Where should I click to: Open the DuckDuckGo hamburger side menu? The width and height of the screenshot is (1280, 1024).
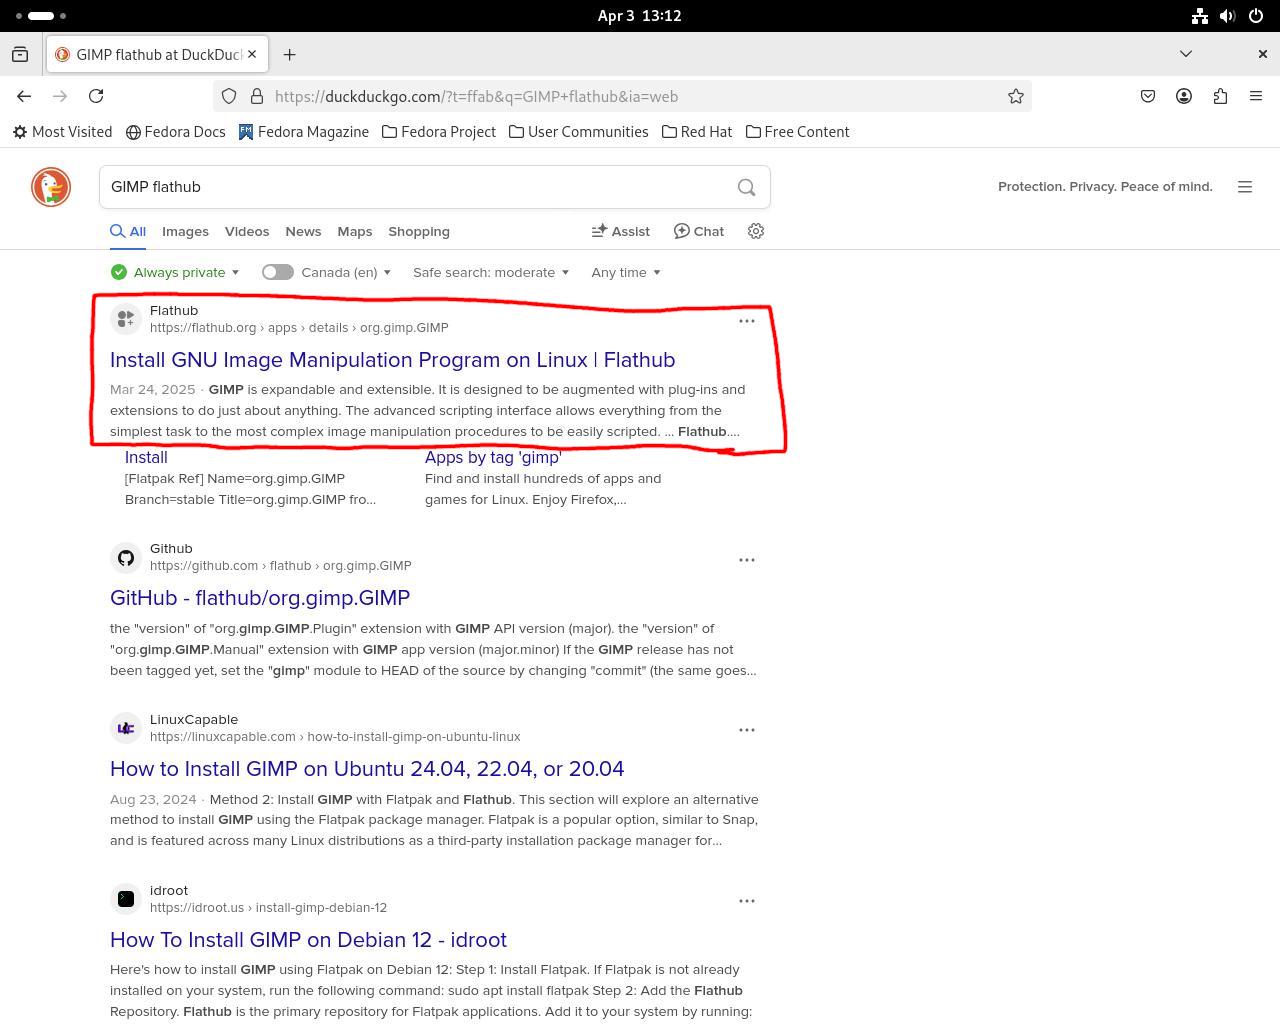(1245, 187)
